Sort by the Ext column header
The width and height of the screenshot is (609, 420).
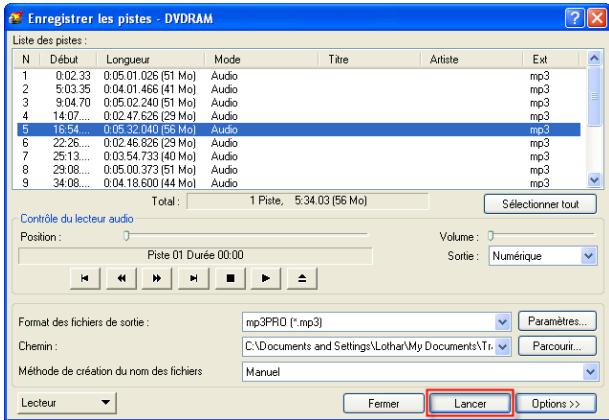[x=551, y=59]
